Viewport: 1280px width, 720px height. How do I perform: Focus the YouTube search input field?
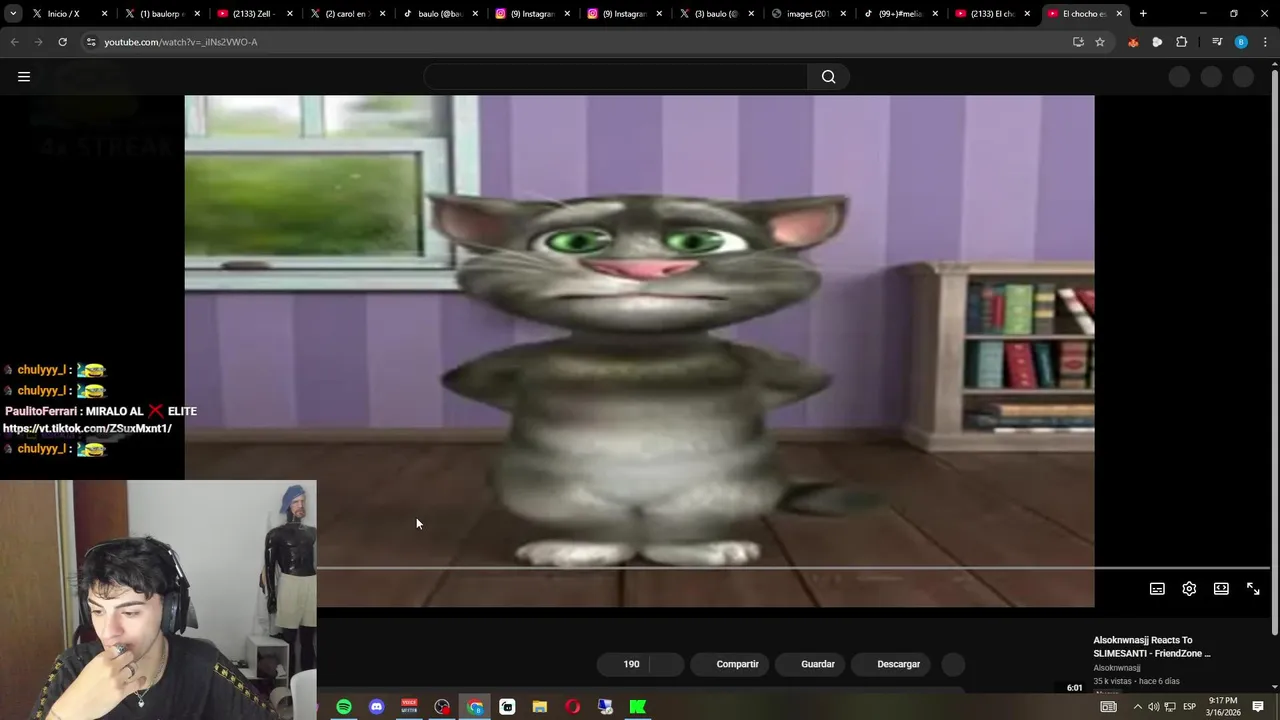tap(615, 77)
